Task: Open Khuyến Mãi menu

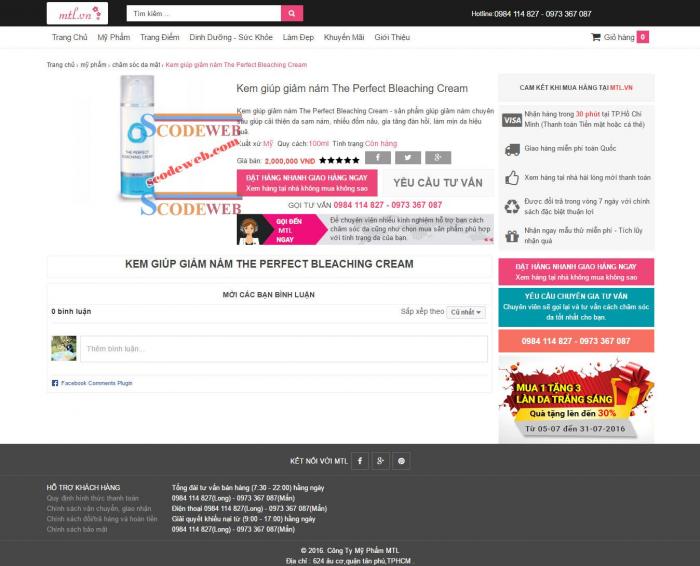Action: coord(344,37)
